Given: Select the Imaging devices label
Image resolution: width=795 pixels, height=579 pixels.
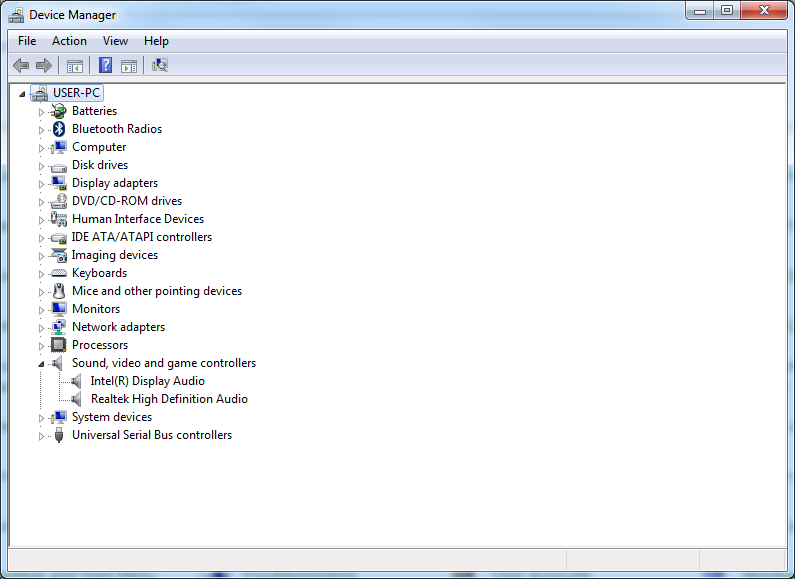Looking at the screenshot, I should click(x=115, y=255).
